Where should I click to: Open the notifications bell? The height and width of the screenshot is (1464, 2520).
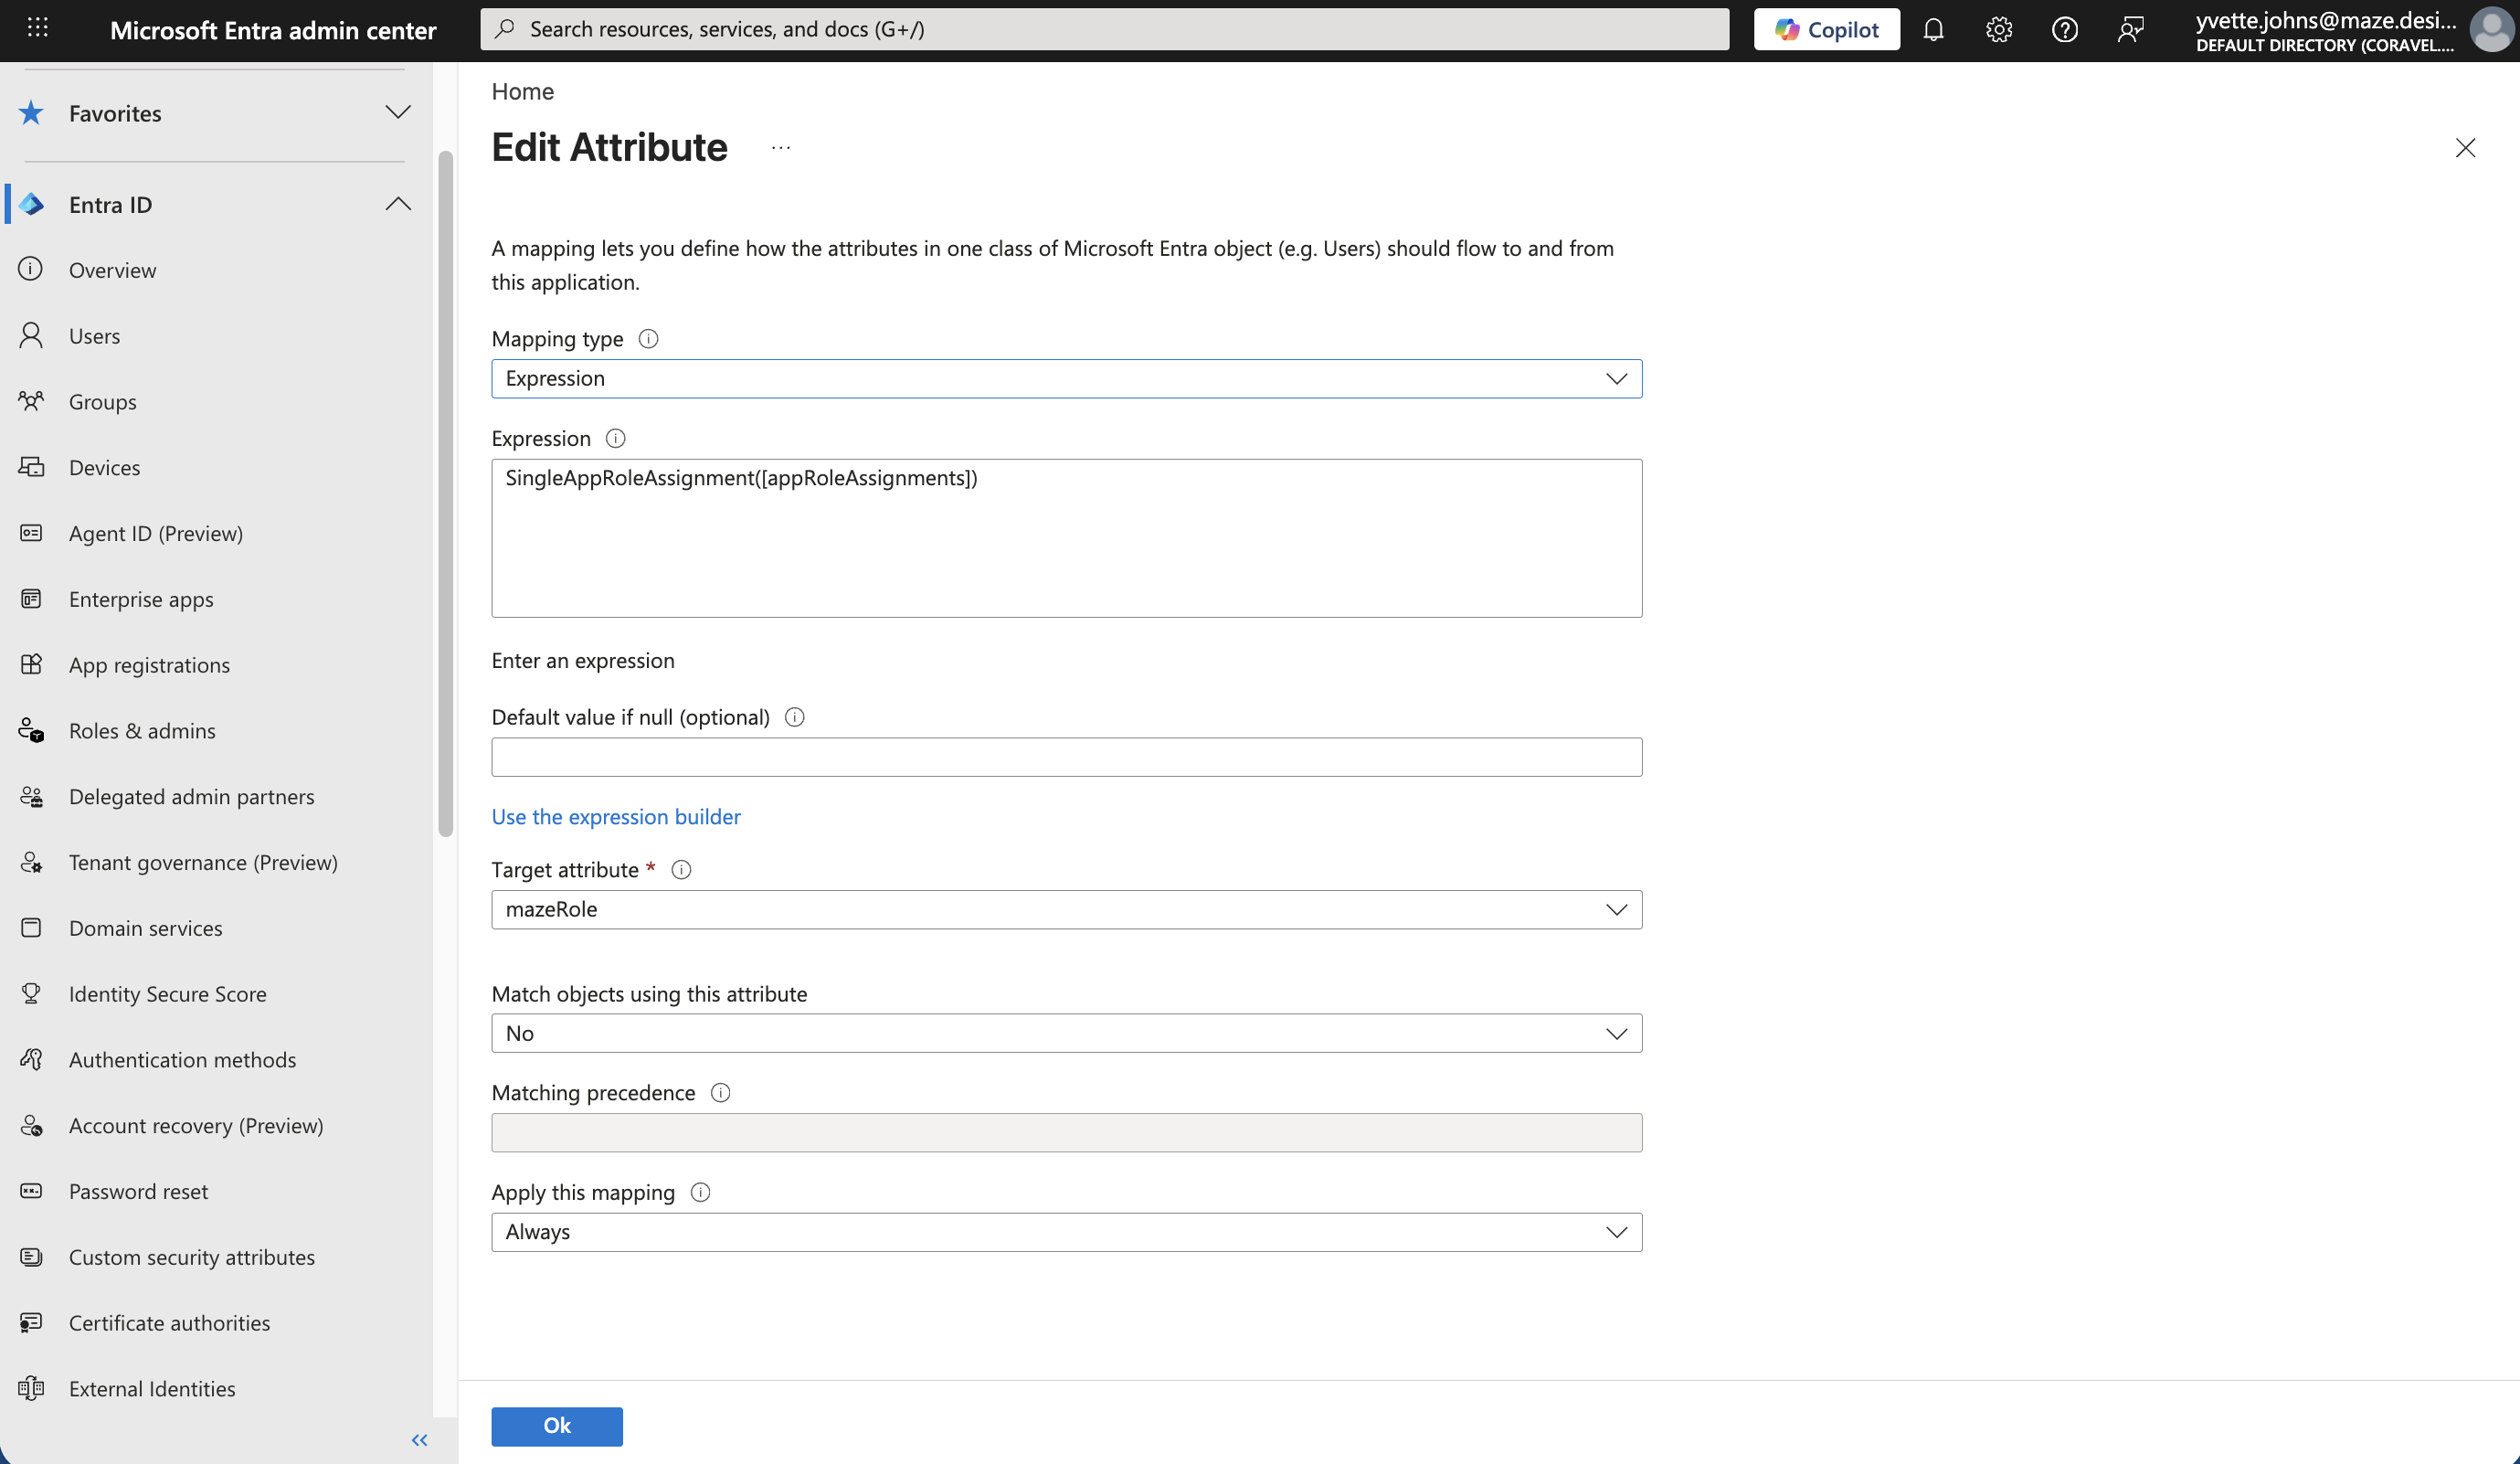pyautogui.click(x=1933, y=30)
